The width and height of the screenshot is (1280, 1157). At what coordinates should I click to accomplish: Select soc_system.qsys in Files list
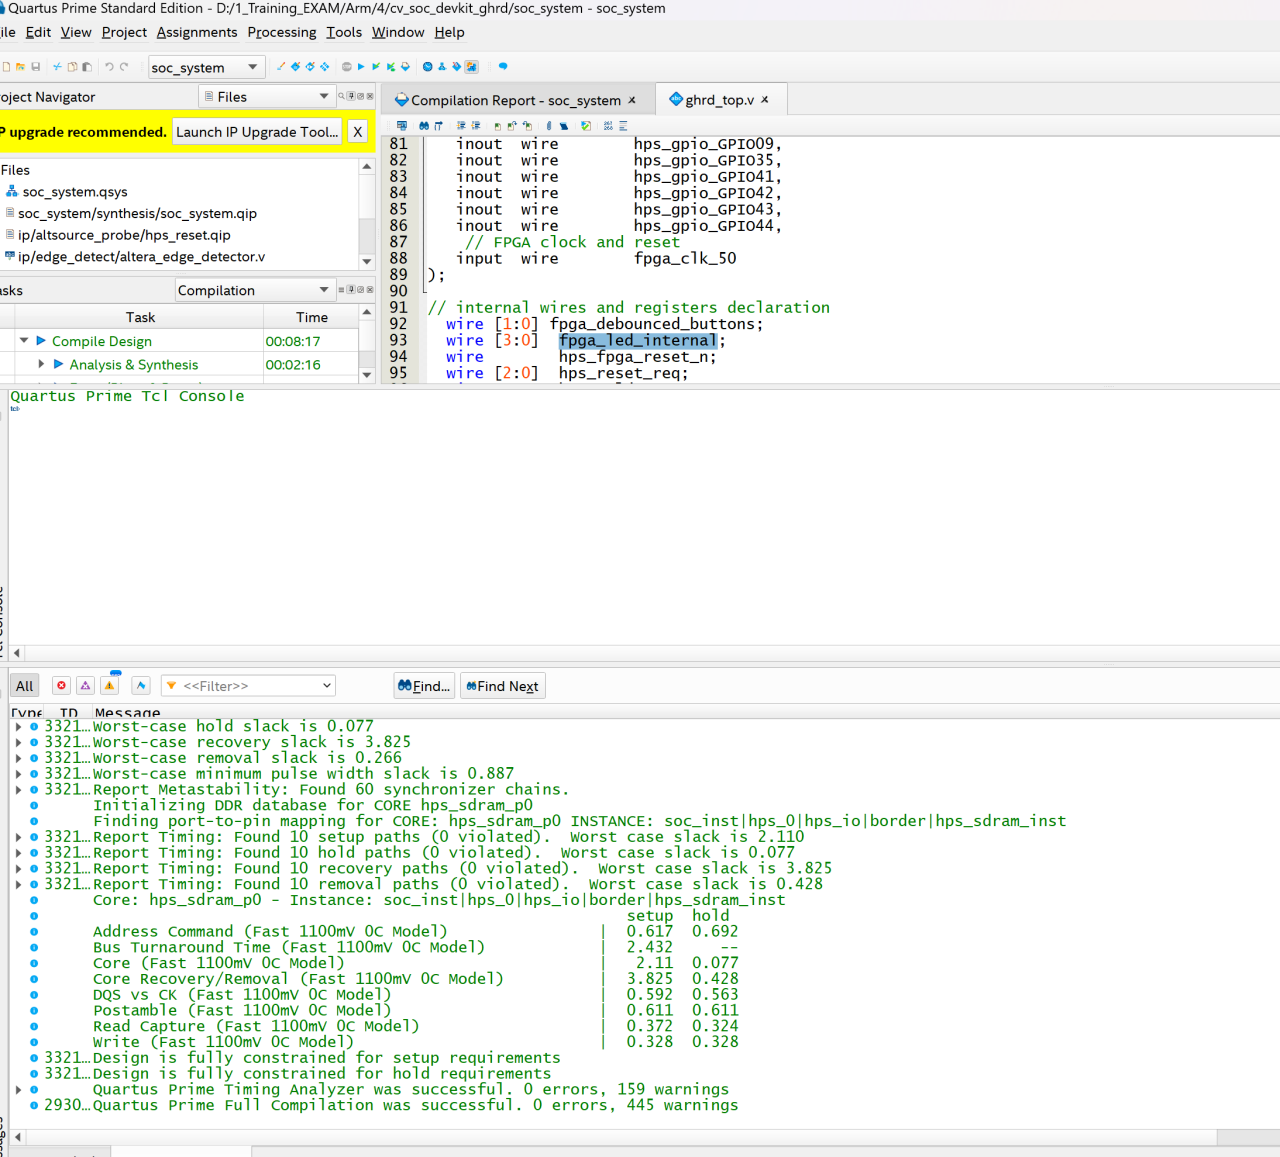pos(75,192)
